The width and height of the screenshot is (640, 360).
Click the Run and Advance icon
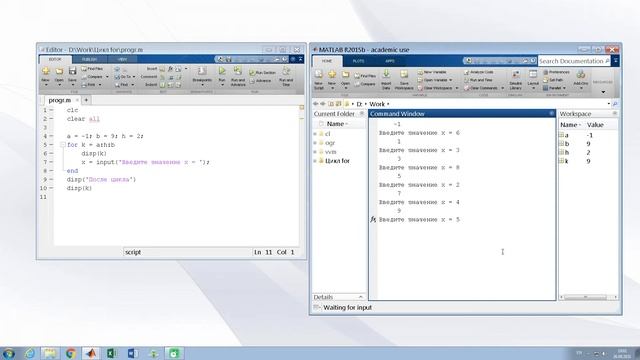238,71
